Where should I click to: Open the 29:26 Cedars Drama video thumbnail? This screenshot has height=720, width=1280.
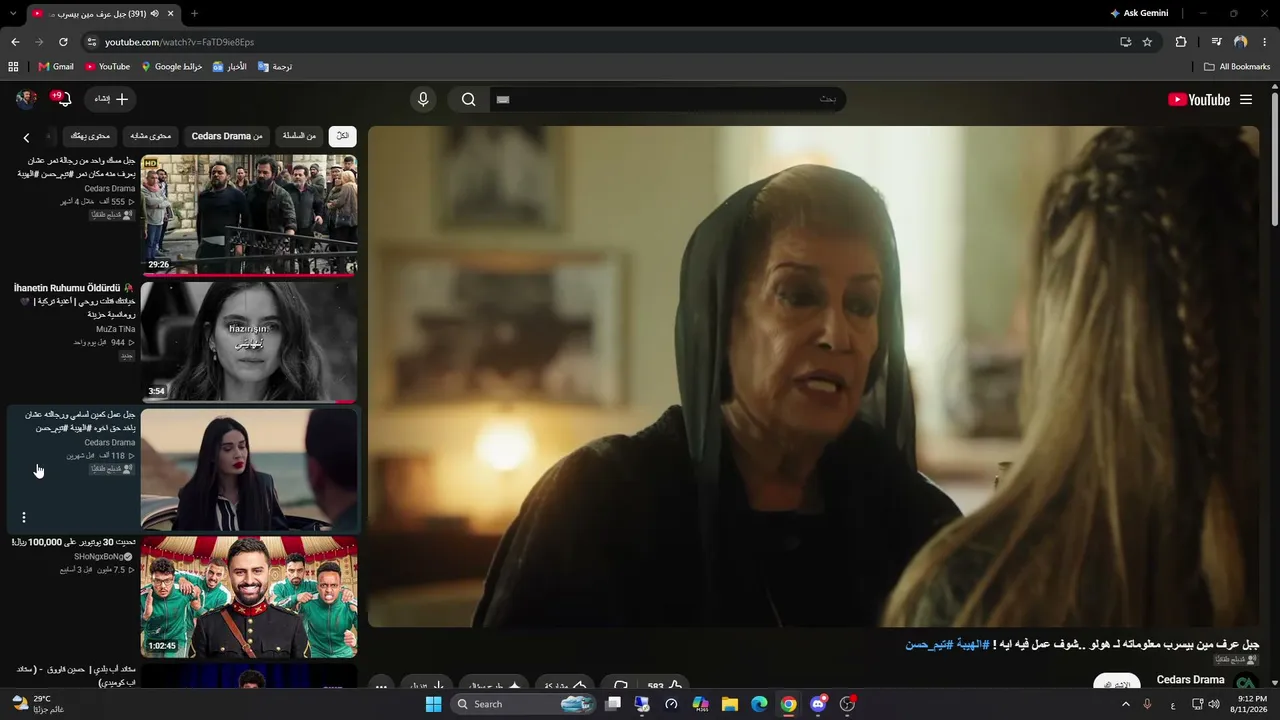point(249,214)
